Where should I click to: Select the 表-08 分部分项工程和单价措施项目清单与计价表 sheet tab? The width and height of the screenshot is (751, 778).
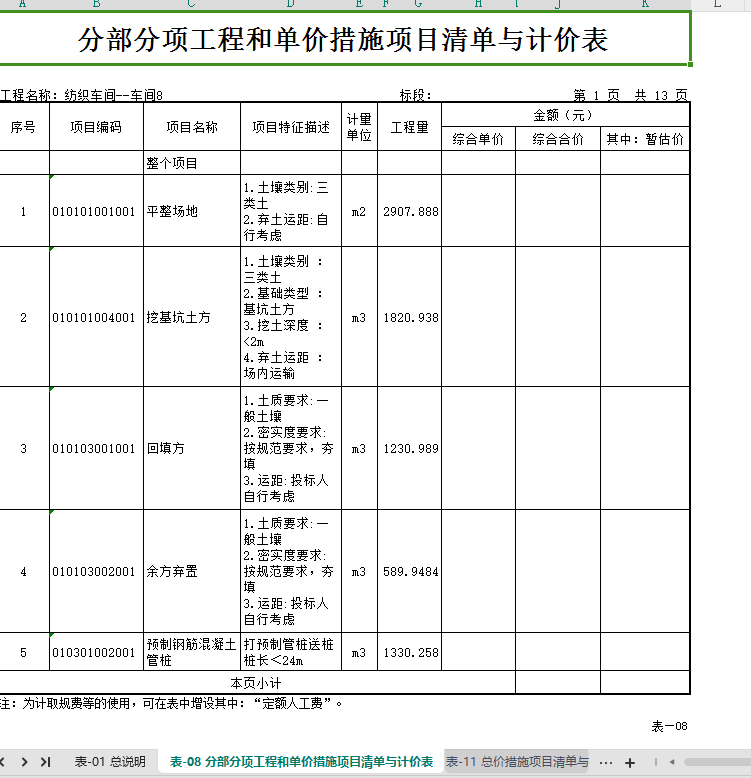pos(301,762)
